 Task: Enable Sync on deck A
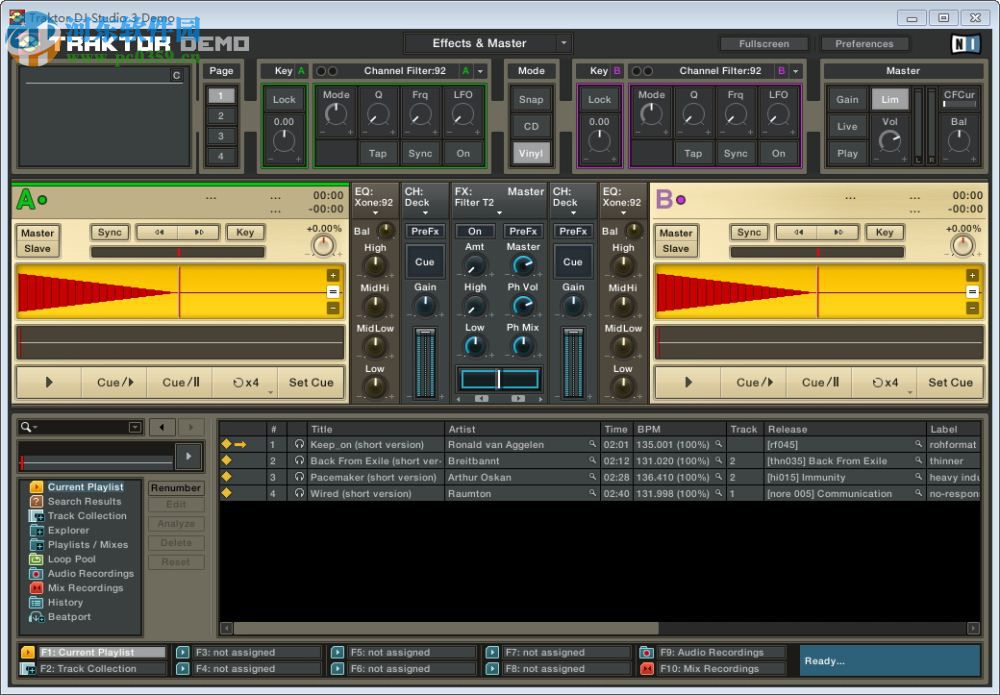pyautogui.click(x=109, y=232)
